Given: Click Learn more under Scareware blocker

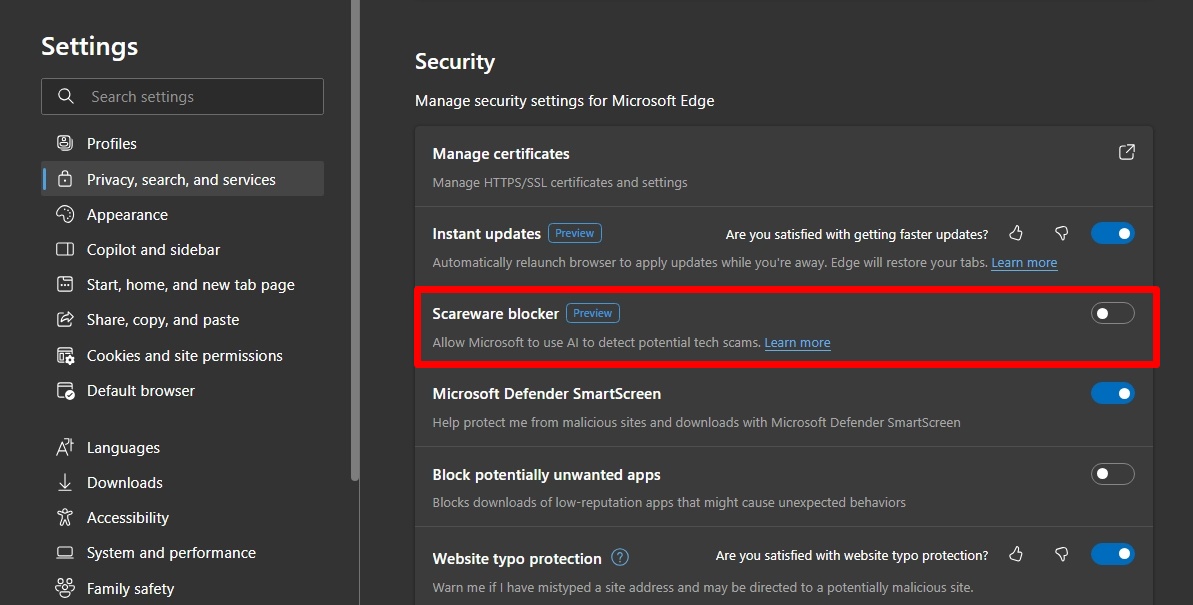Looking at the screenshot, I should point(797,342).
